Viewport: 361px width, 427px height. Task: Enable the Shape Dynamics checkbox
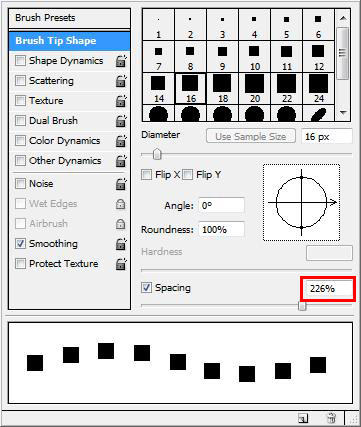tap(20, 61)
